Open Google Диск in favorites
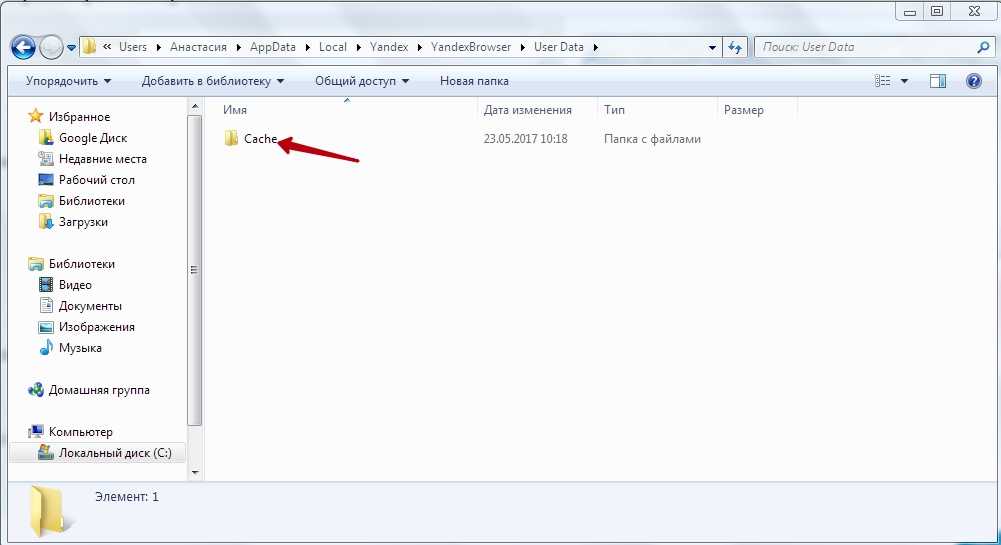Viewport: 1001px width, 545px height. click(x=92, y=138)
